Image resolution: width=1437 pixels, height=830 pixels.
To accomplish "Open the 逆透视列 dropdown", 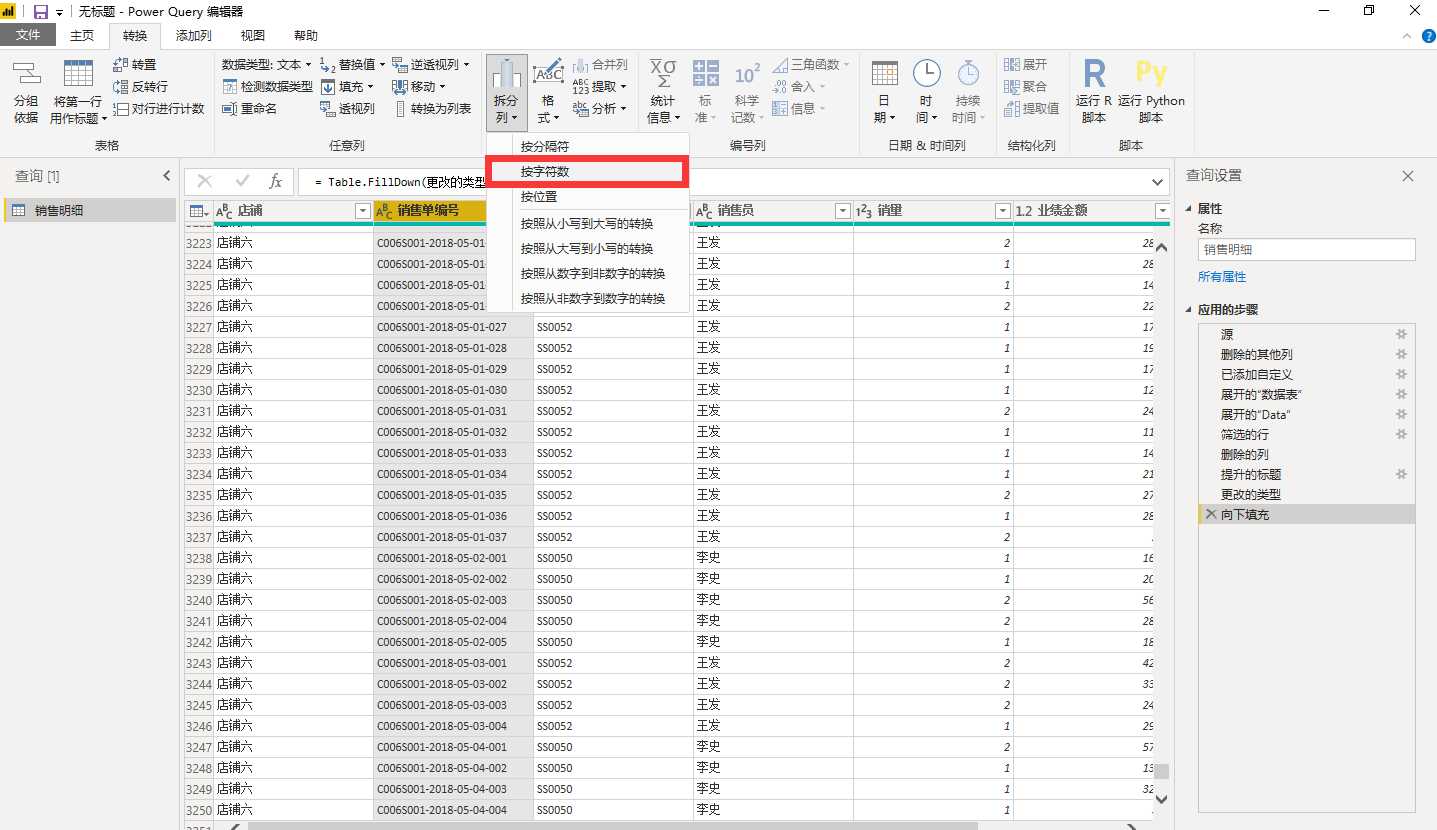I will coord(431,64).
